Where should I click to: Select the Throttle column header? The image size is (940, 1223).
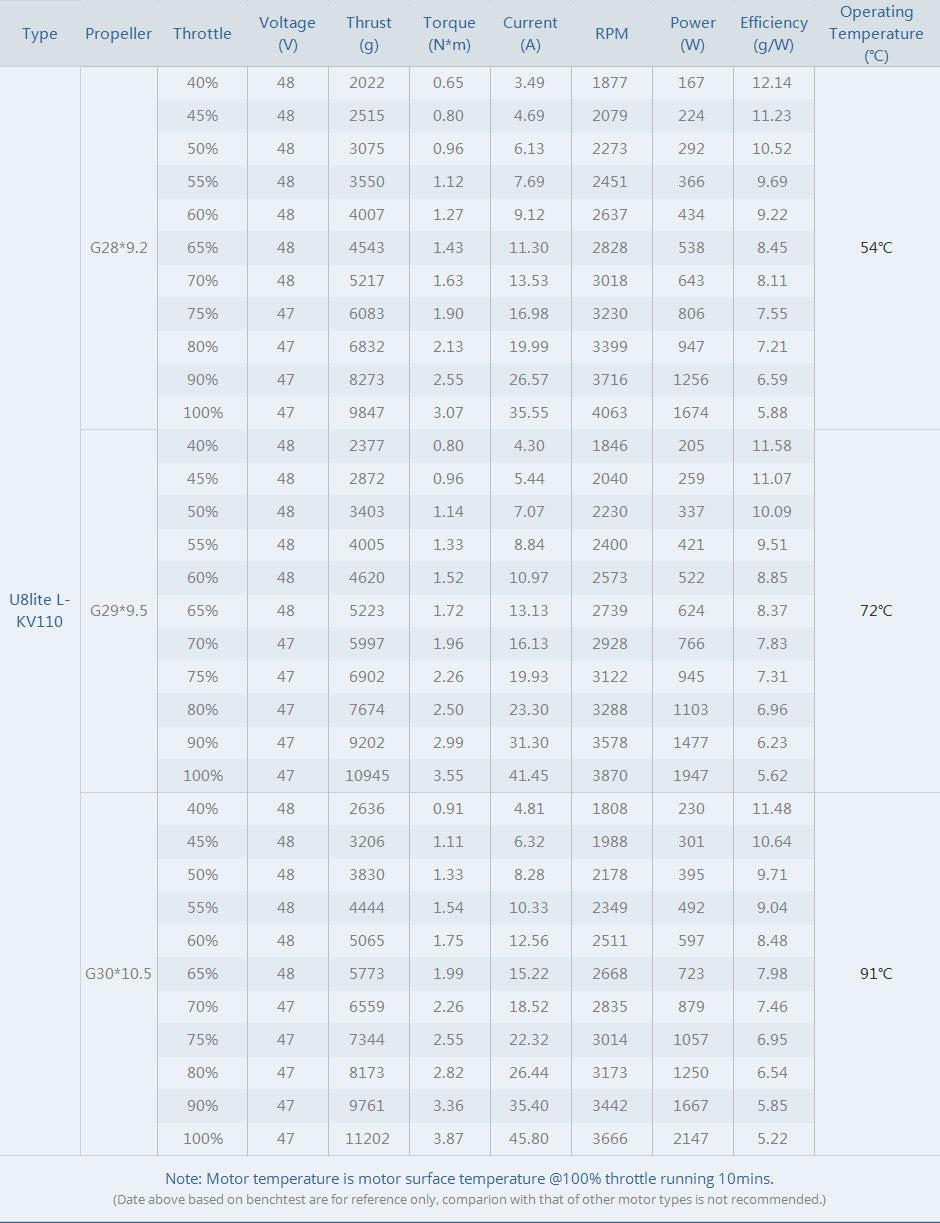coord(202,34)
